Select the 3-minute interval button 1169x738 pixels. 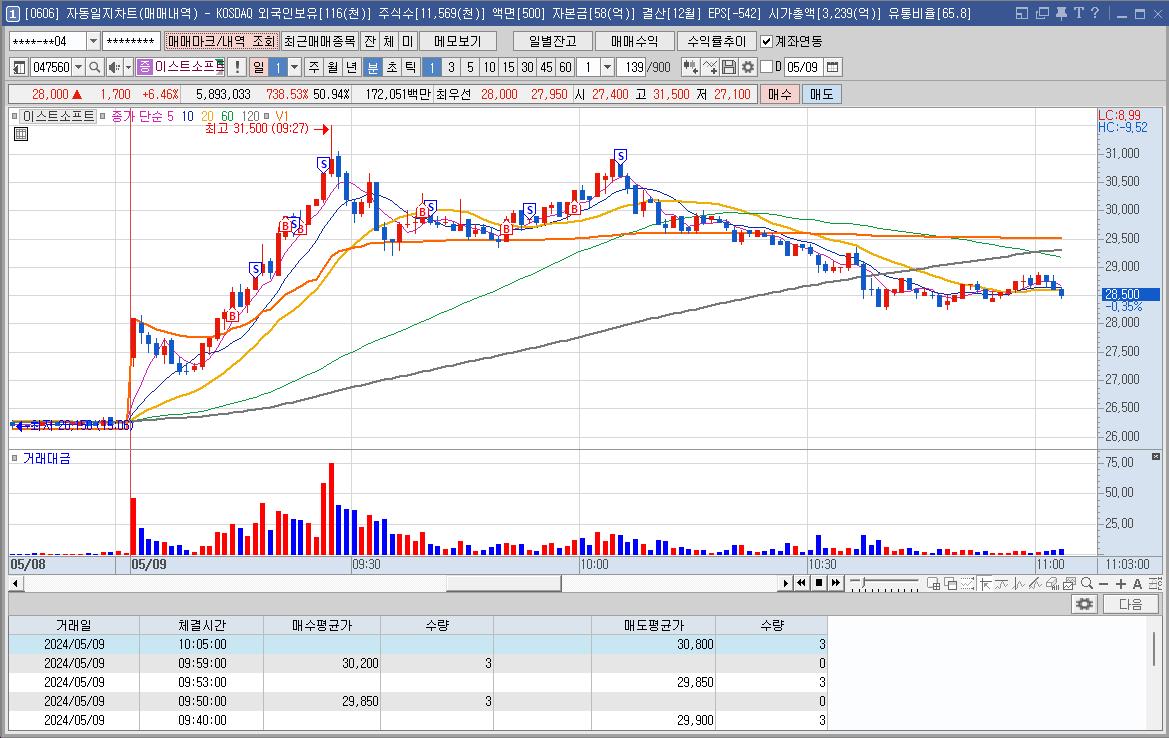451,67
